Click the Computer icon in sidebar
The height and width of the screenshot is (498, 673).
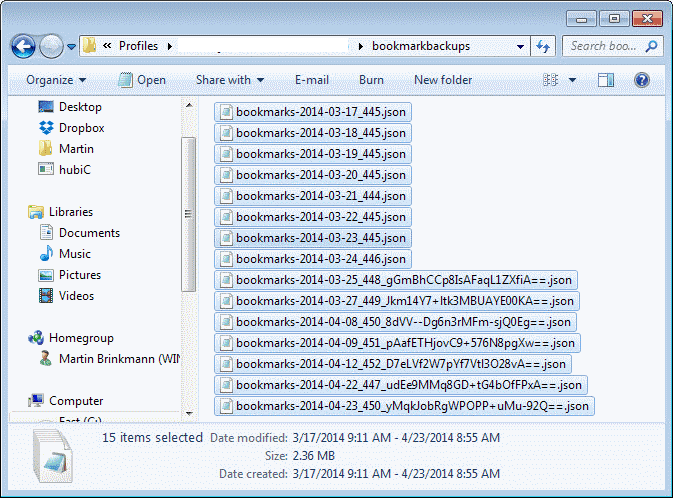pos(36,401)
